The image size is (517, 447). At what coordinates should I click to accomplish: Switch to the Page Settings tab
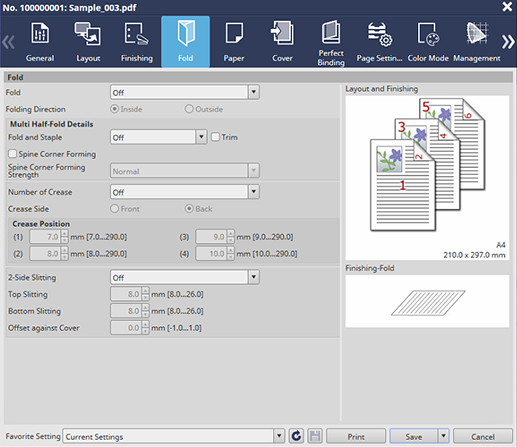click(379, 42)
